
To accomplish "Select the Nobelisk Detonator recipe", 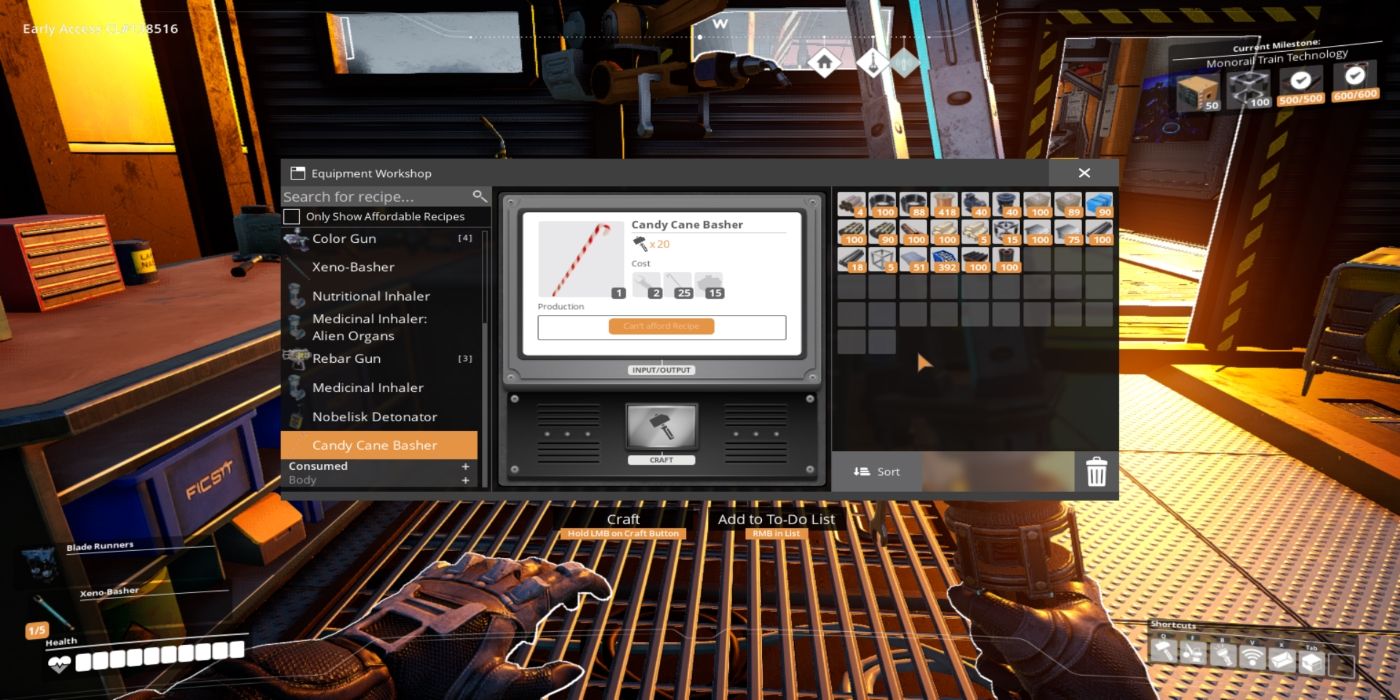I will 374,417.
